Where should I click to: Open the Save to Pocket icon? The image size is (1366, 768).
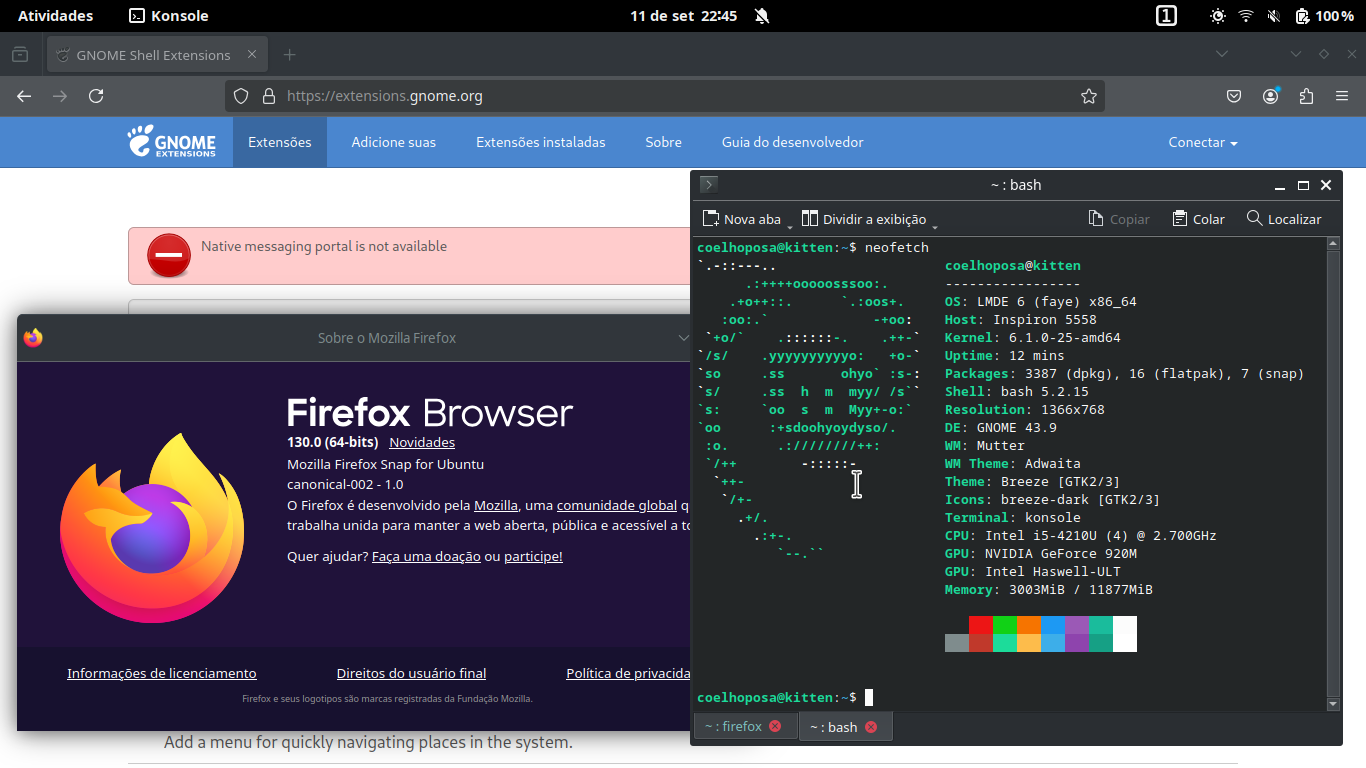coord(1234,96)
